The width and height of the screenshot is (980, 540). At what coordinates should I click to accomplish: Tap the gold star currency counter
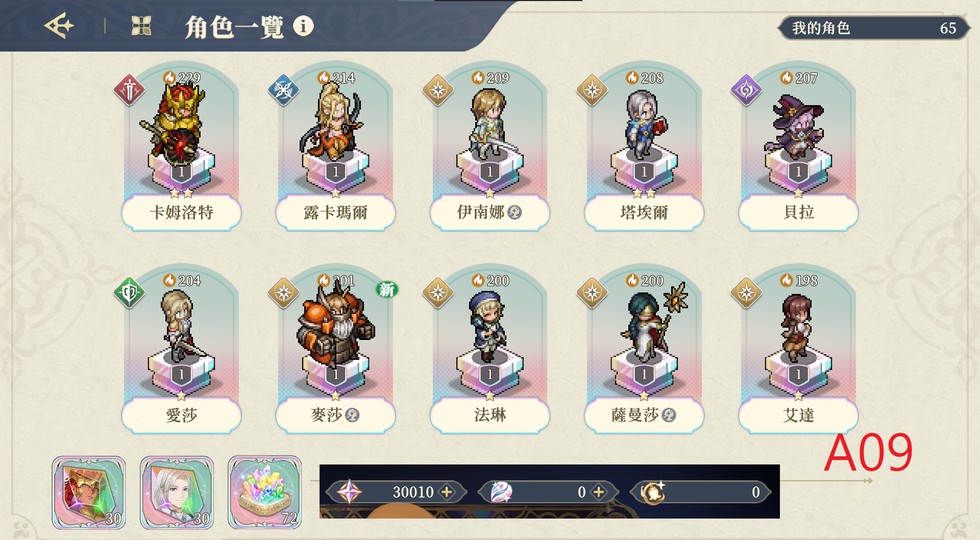pos(701,492)
